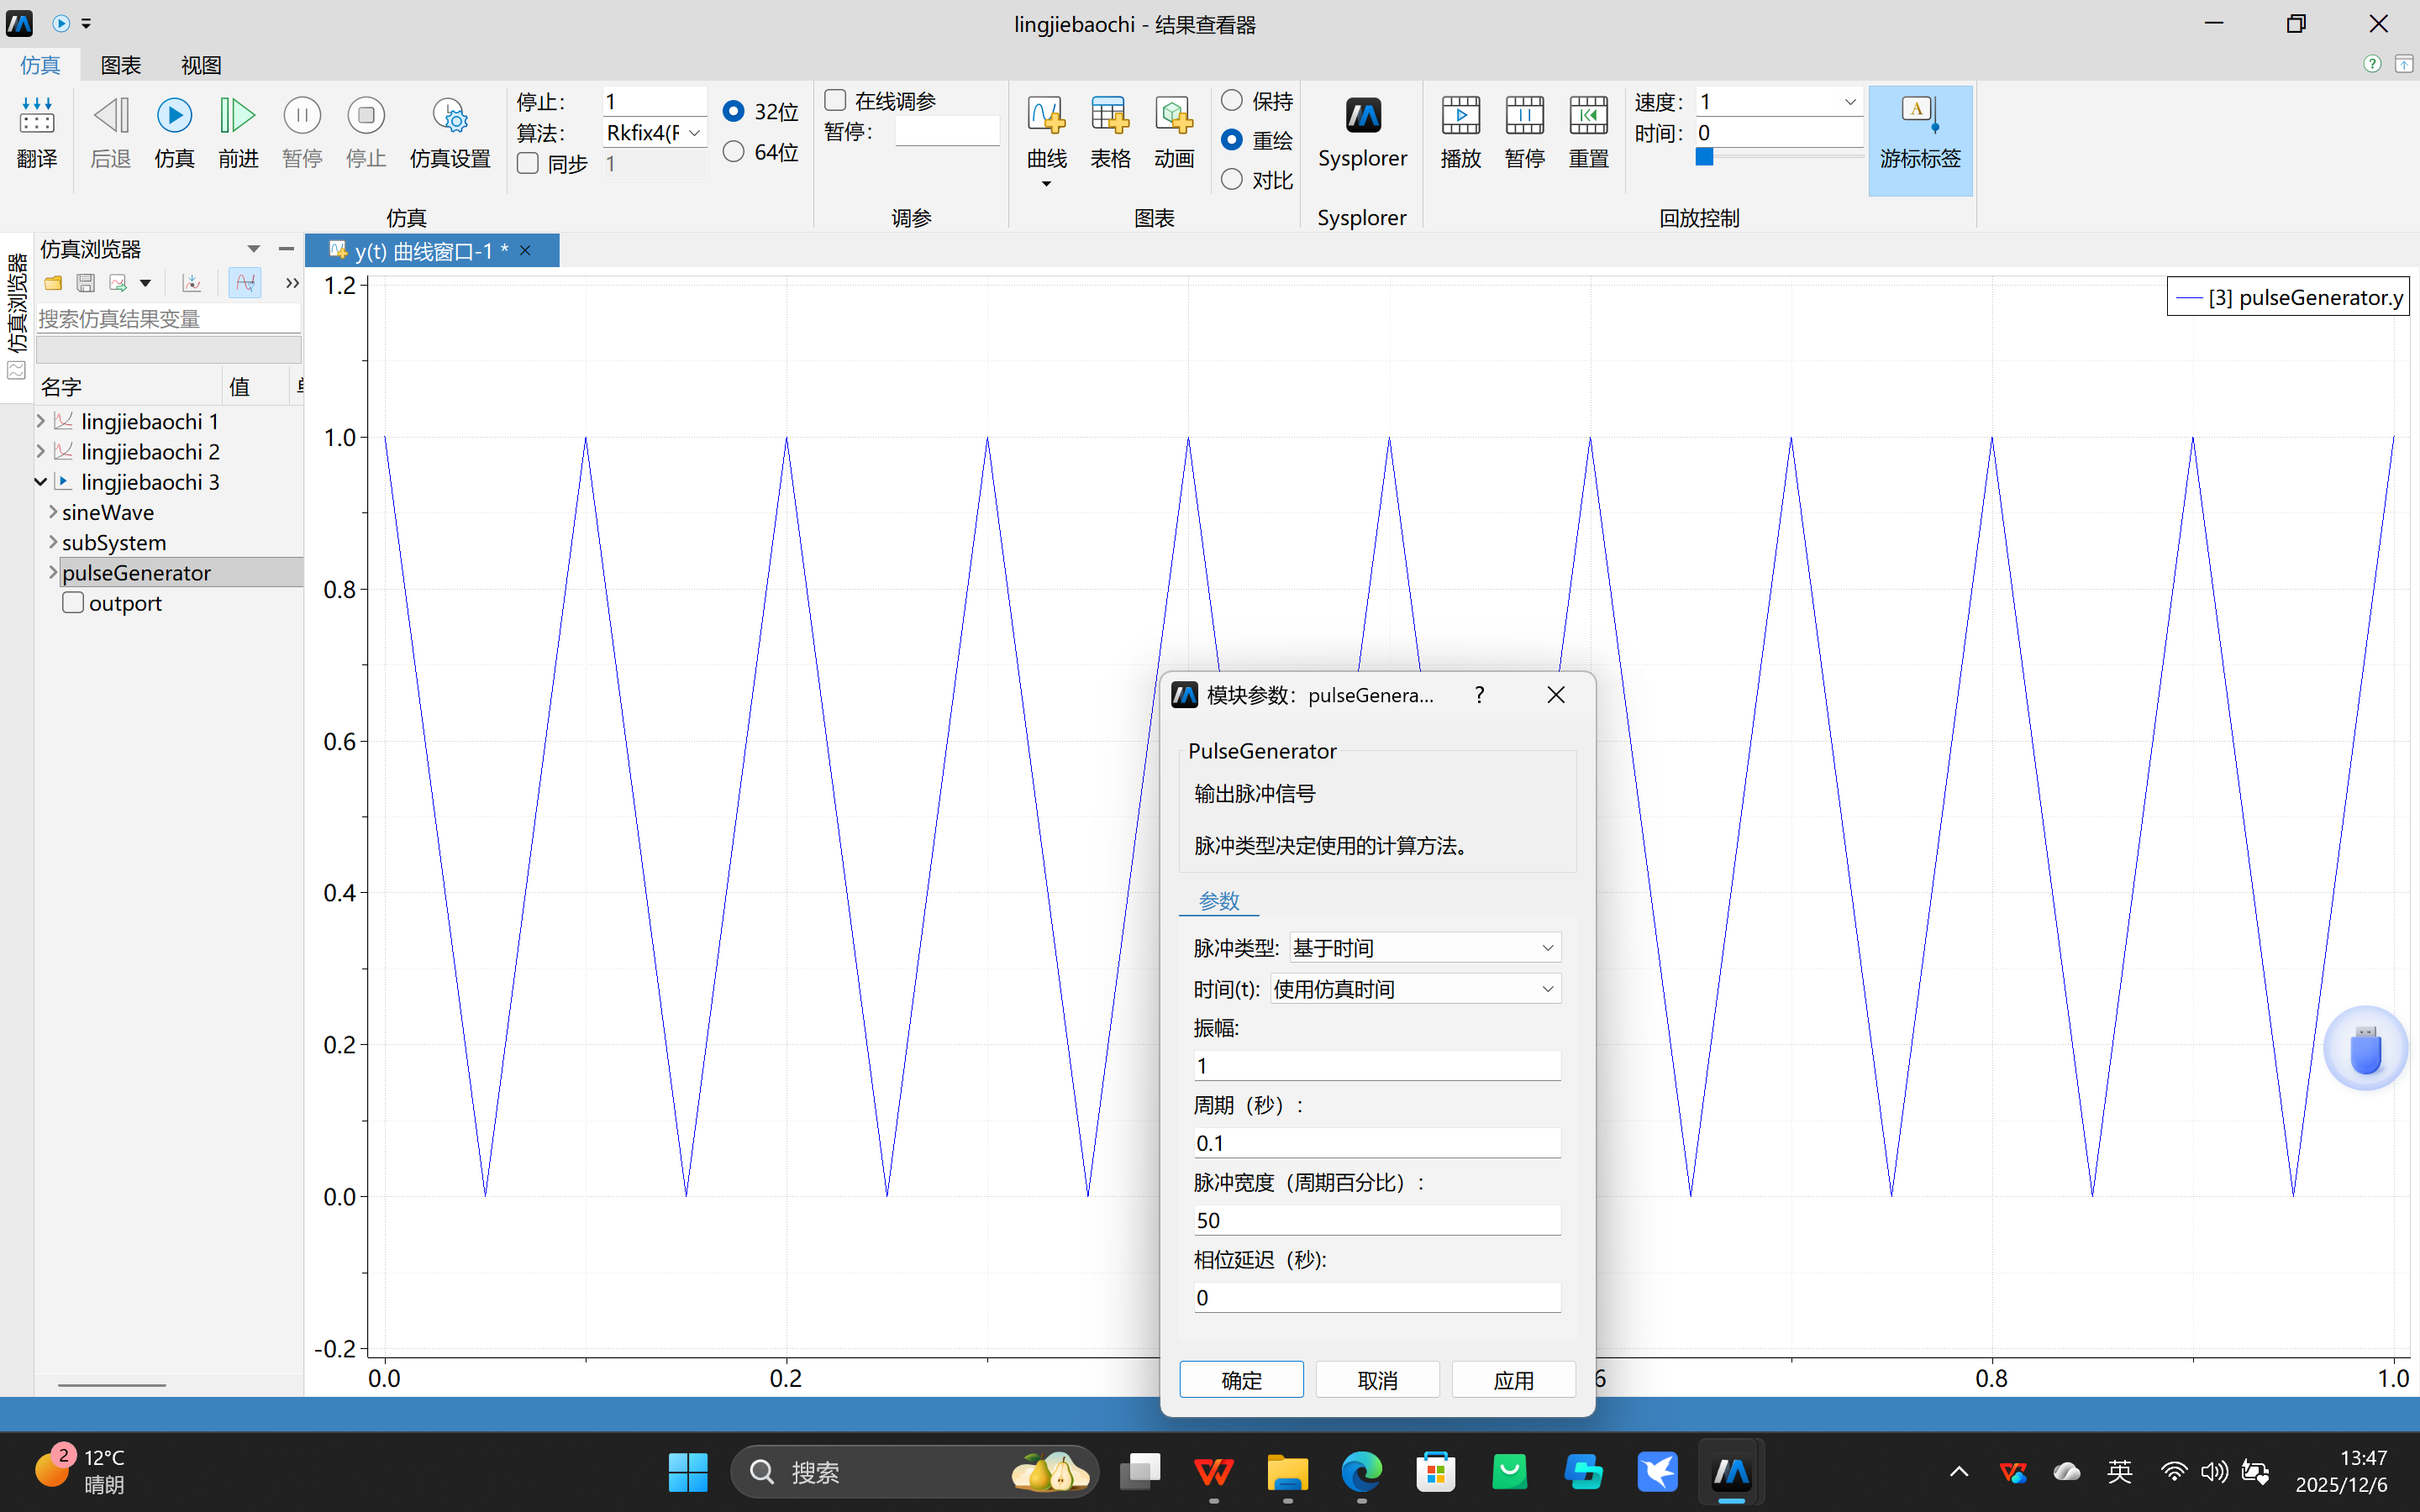Switch to the 图表 ribbon tab
Viewport: 2420px width, 1512px height.
click(121, 65)
